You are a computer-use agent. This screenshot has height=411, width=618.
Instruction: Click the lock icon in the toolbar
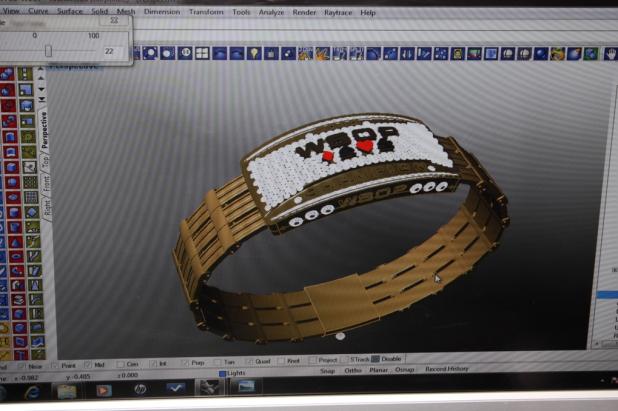[x=271, y=54]
